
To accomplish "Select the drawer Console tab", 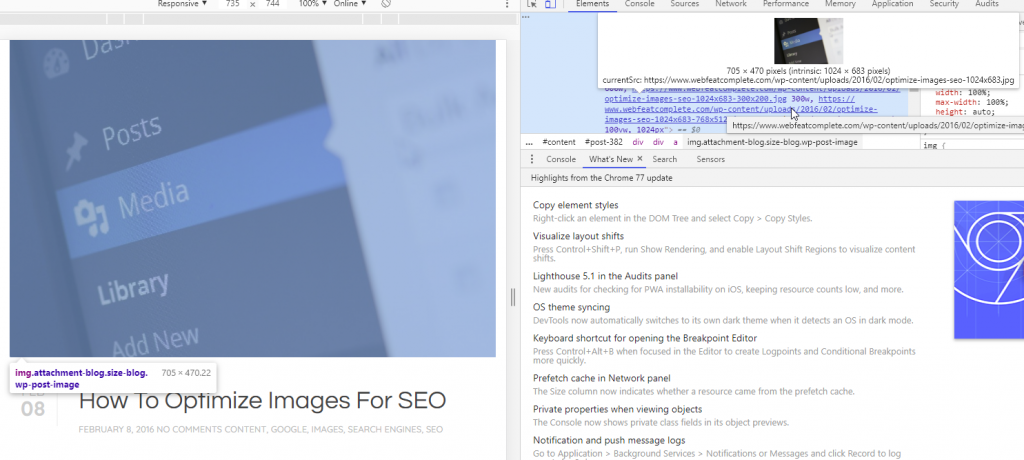I will click(x=561, y=159).
